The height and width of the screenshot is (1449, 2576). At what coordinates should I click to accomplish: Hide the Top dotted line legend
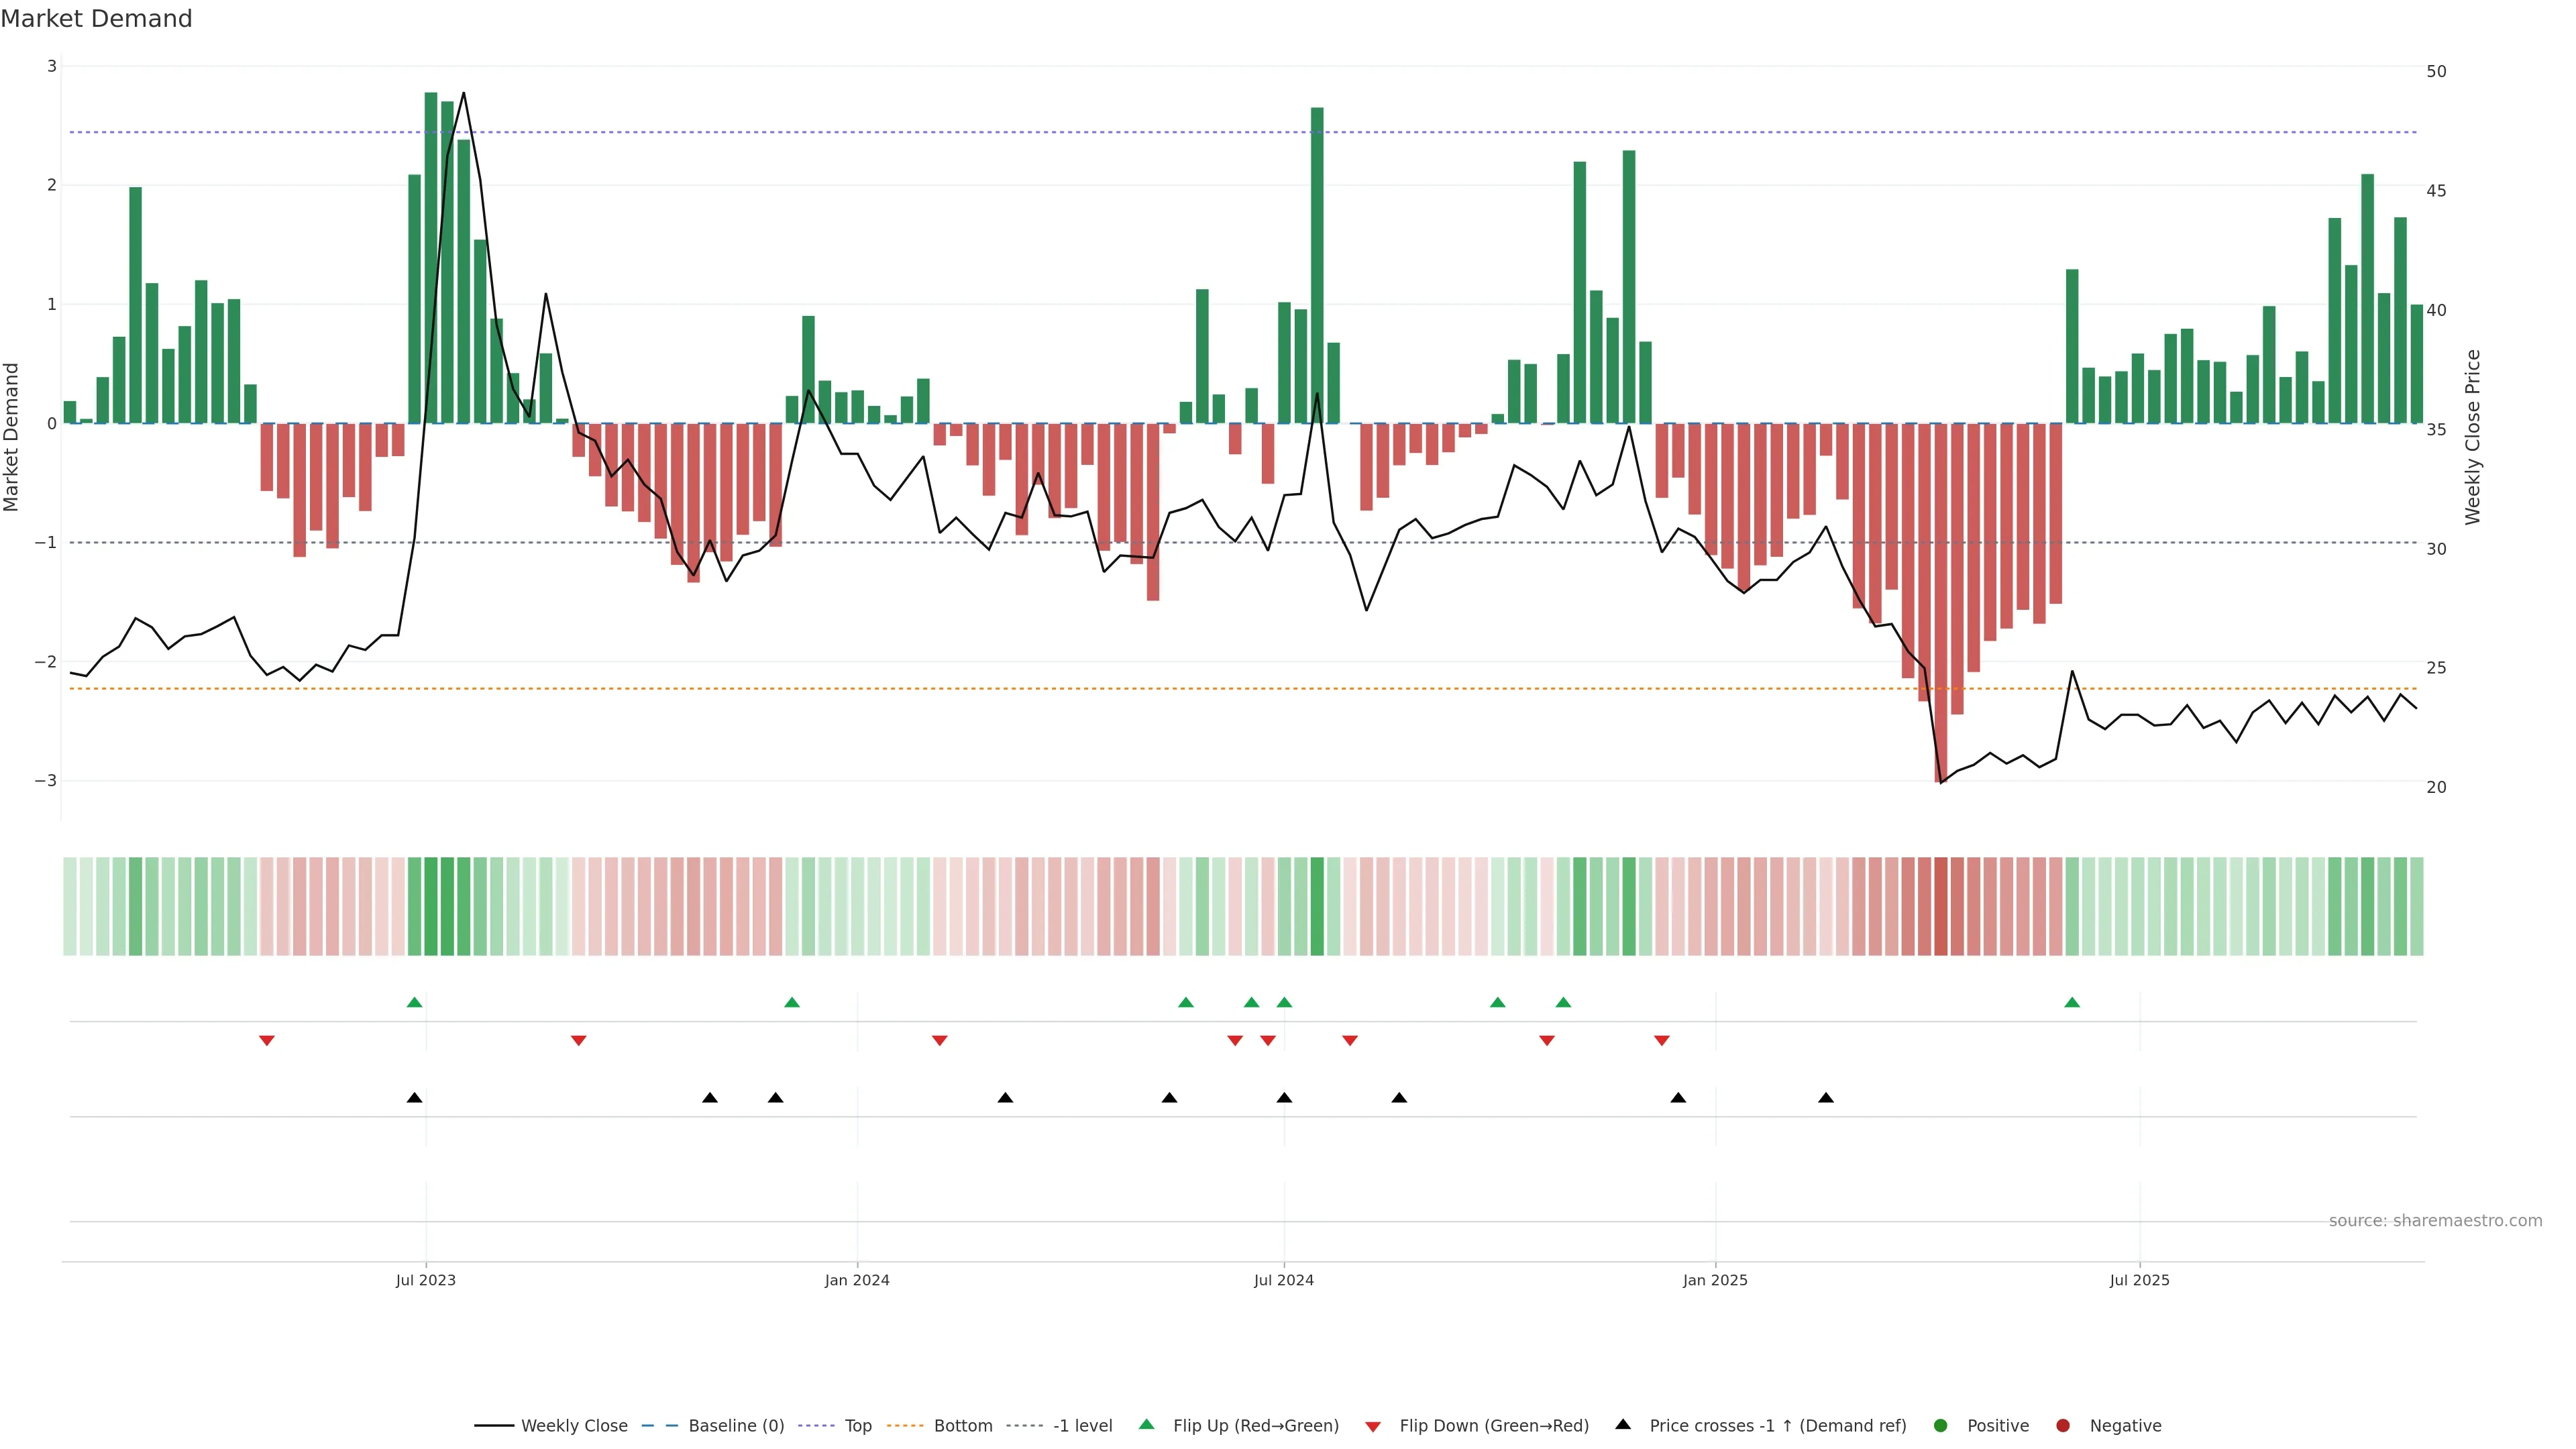pos(857,1426)
